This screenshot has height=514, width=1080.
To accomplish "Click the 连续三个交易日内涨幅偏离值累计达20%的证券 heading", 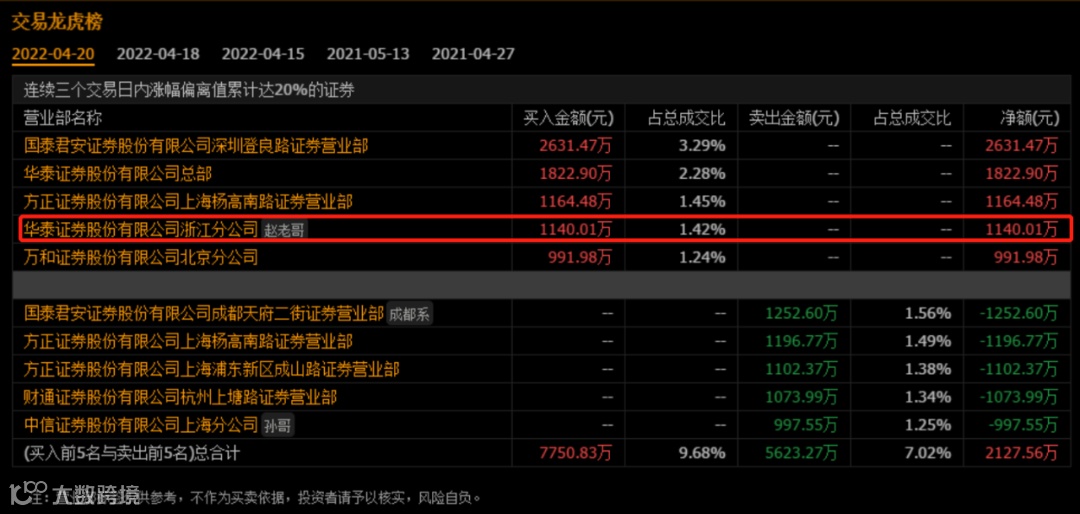I will (189, 90).
